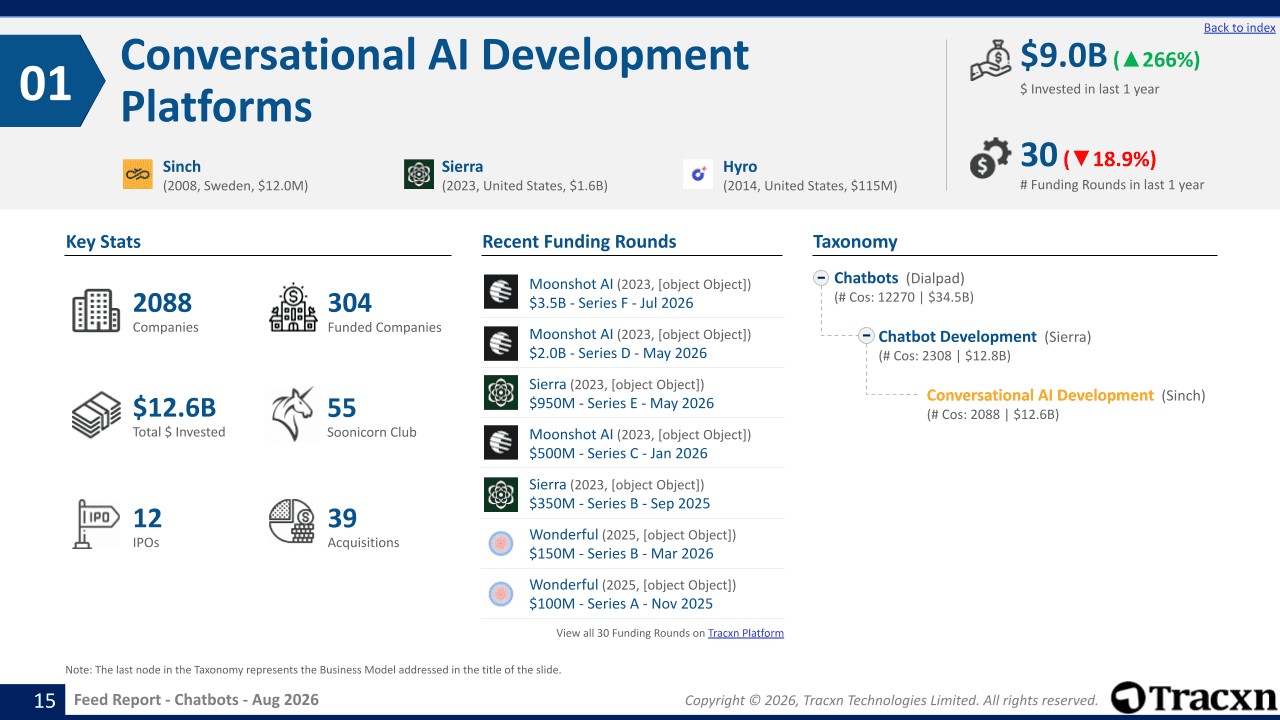
Task: Open the Sinch company name in header
Action: [x=182, y=167]
